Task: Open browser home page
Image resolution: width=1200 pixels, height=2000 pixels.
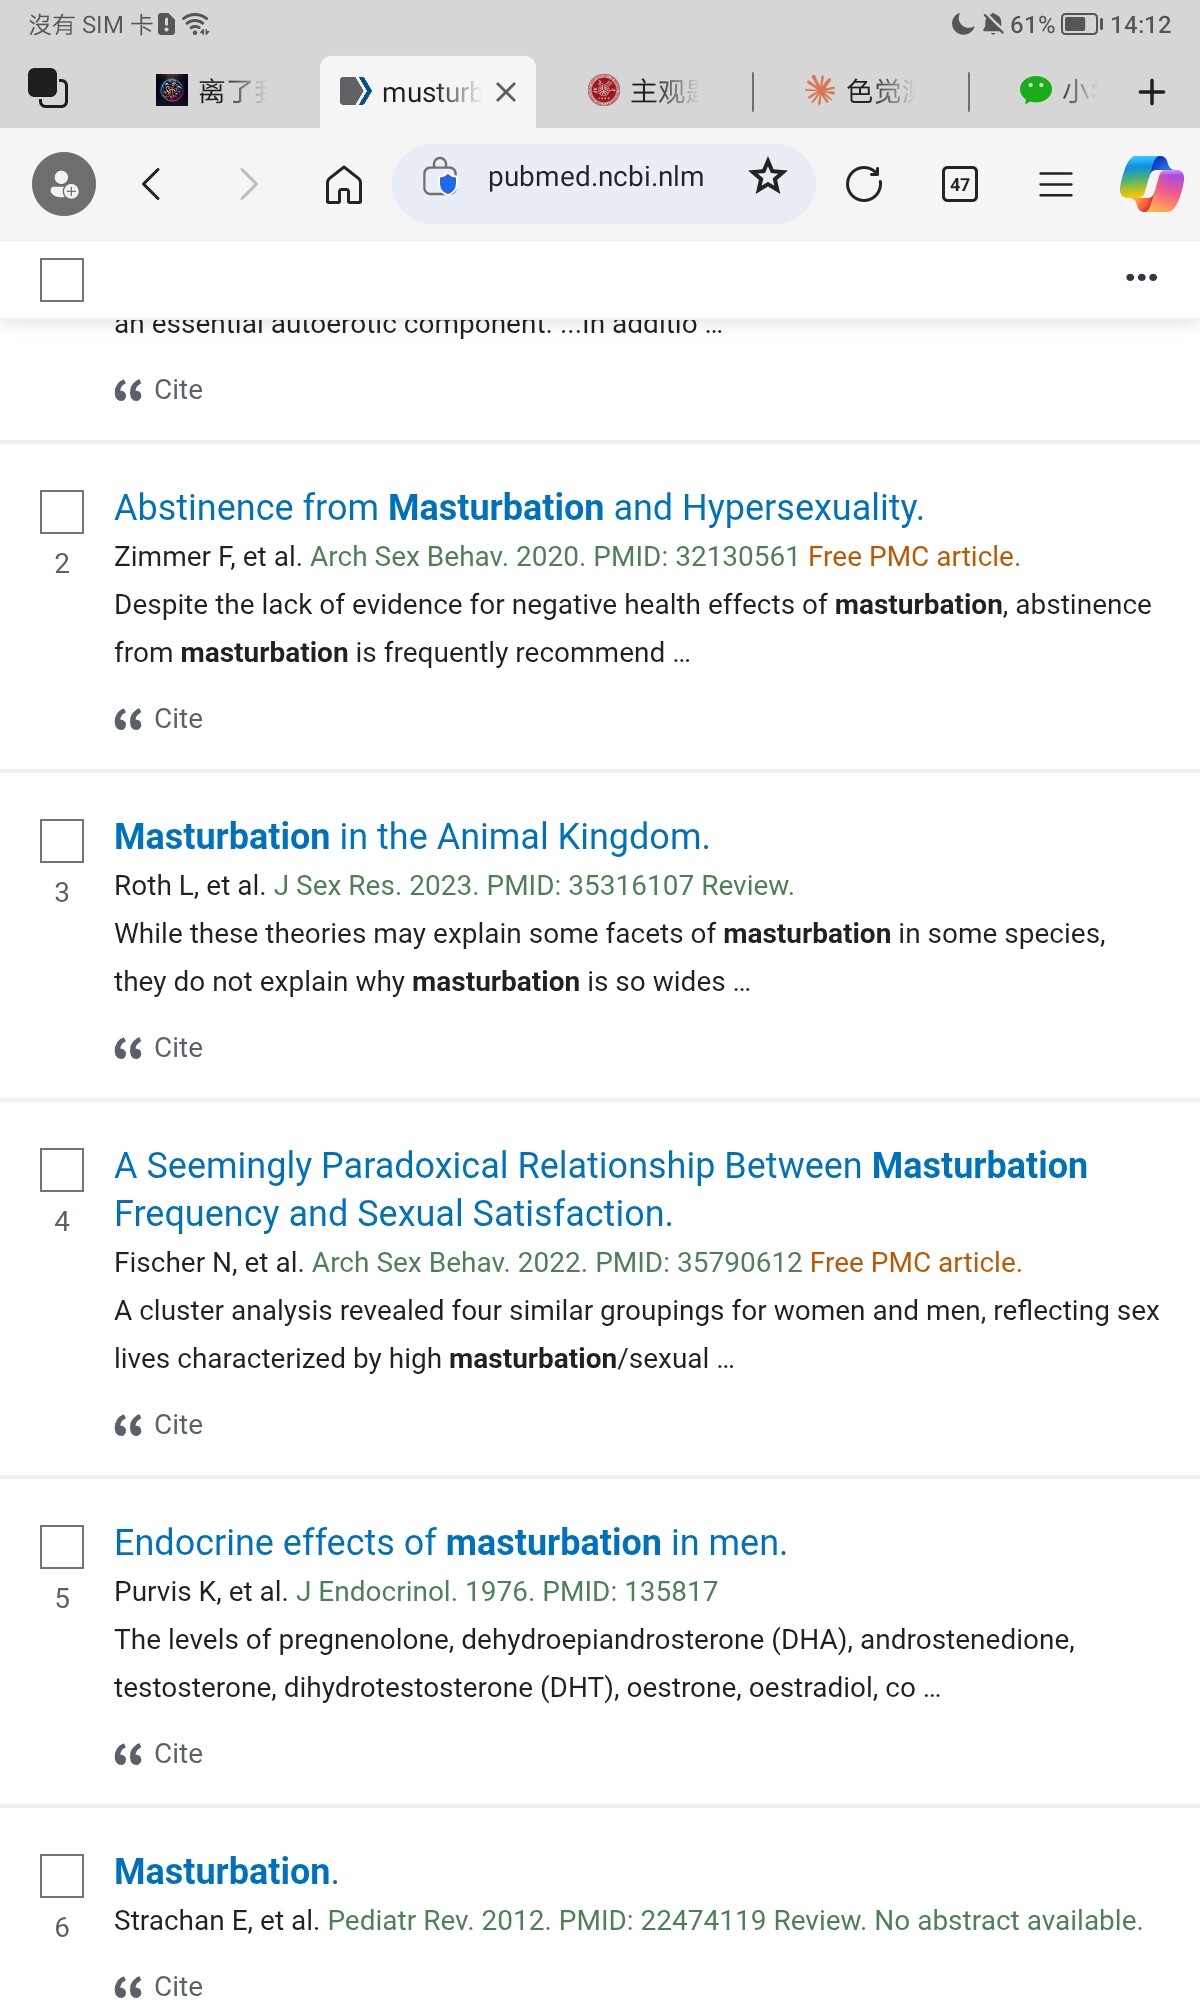Action: [x=343, y=184]
